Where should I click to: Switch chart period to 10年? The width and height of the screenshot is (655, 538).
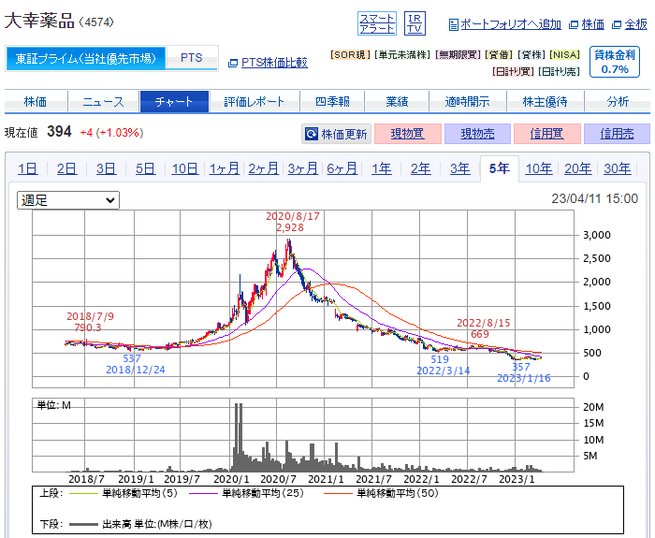539,169
